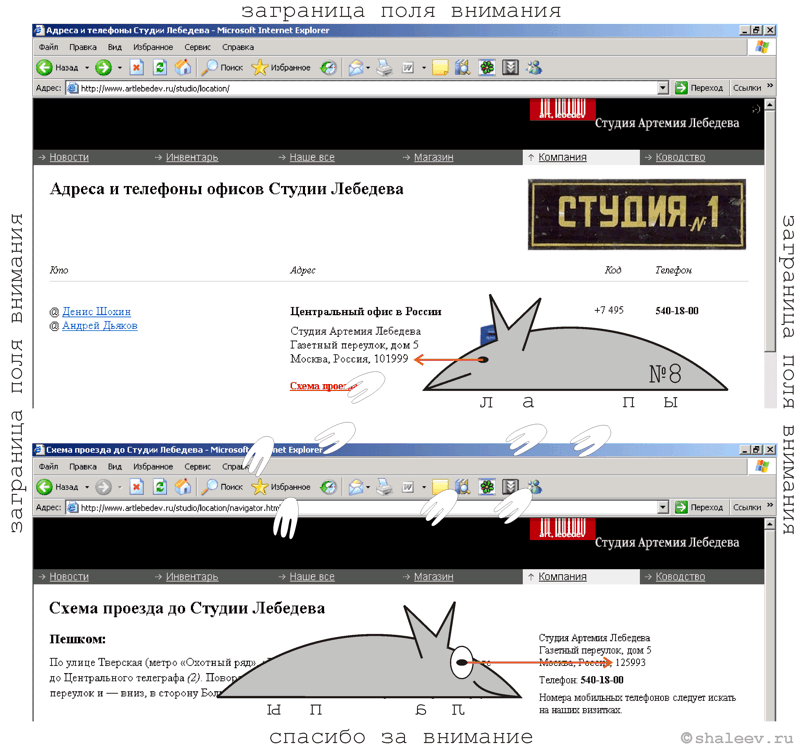The width and height of the screenshot is (800, 749).
Task: Click the Stop icon in top window toolbar
Action: 136,67
